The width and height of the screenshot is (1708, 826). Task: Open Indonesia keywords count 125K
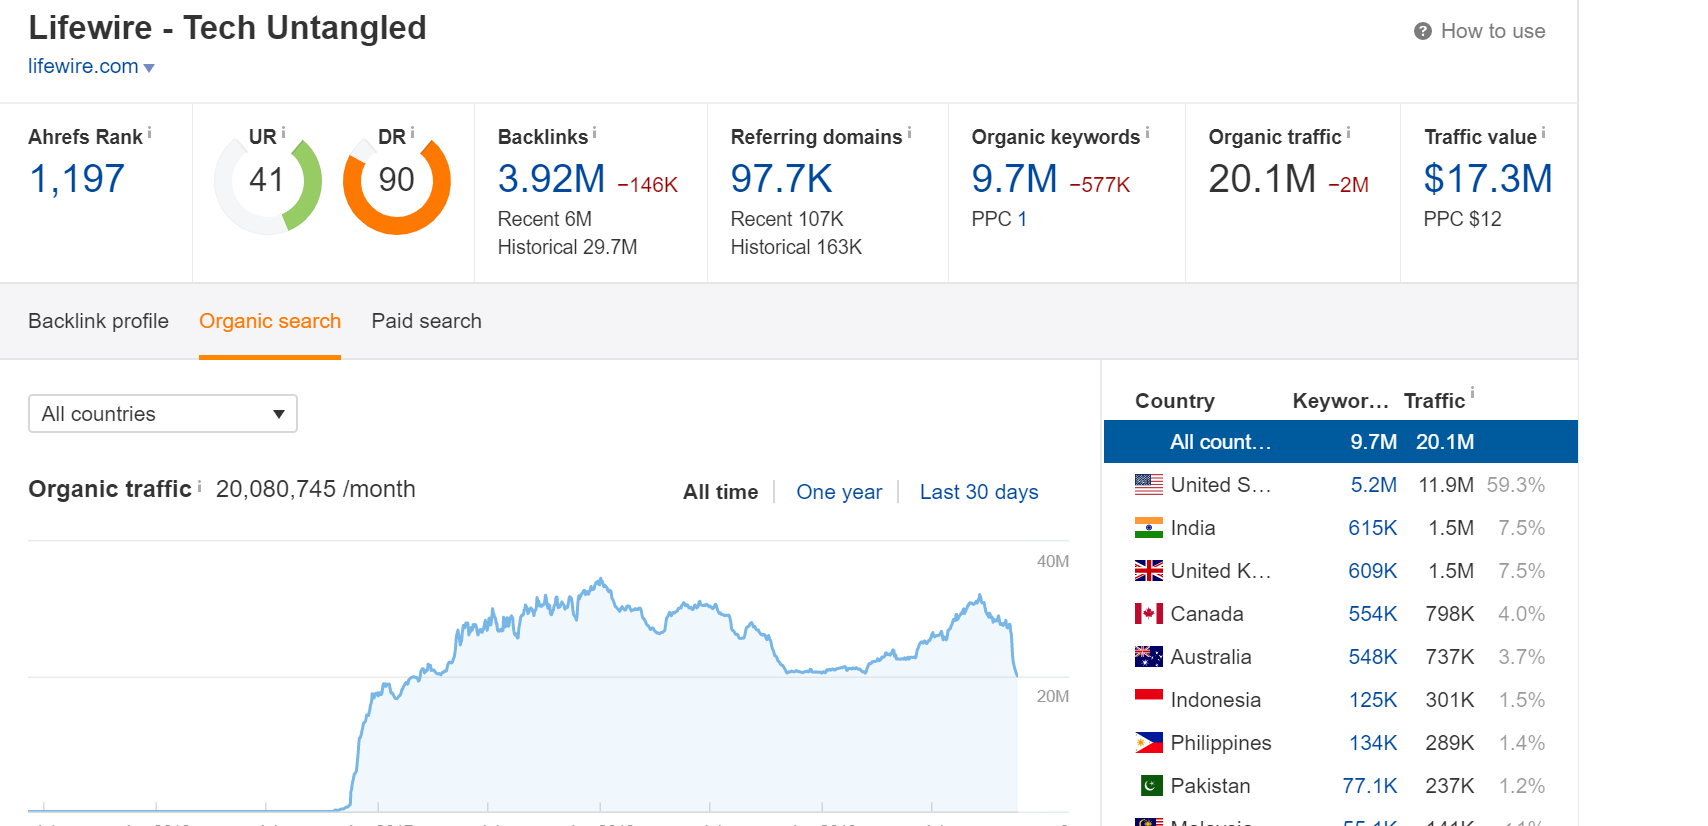(1373, 700)
